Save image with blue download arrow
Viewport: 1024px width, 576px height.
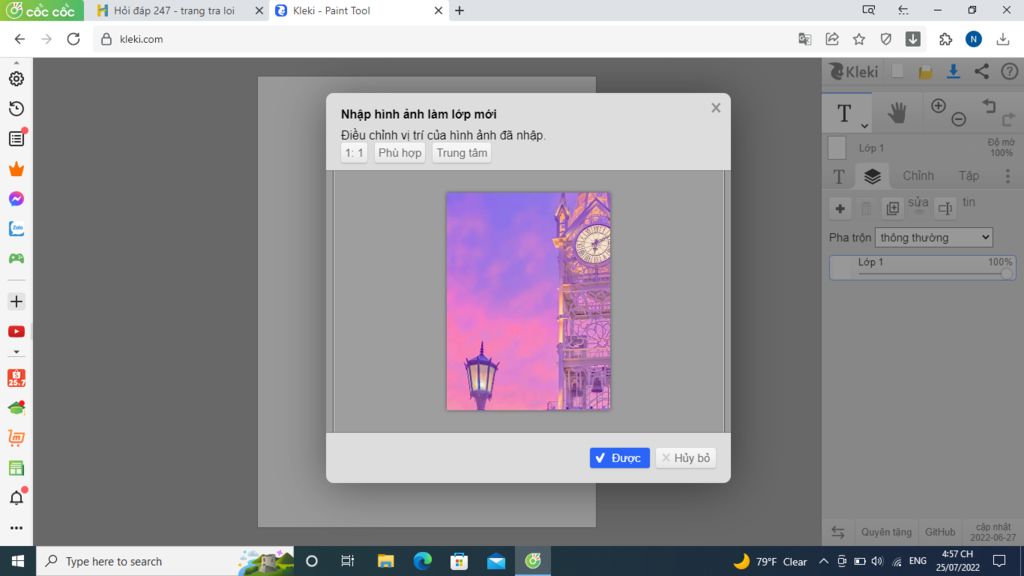coord(953,72)
